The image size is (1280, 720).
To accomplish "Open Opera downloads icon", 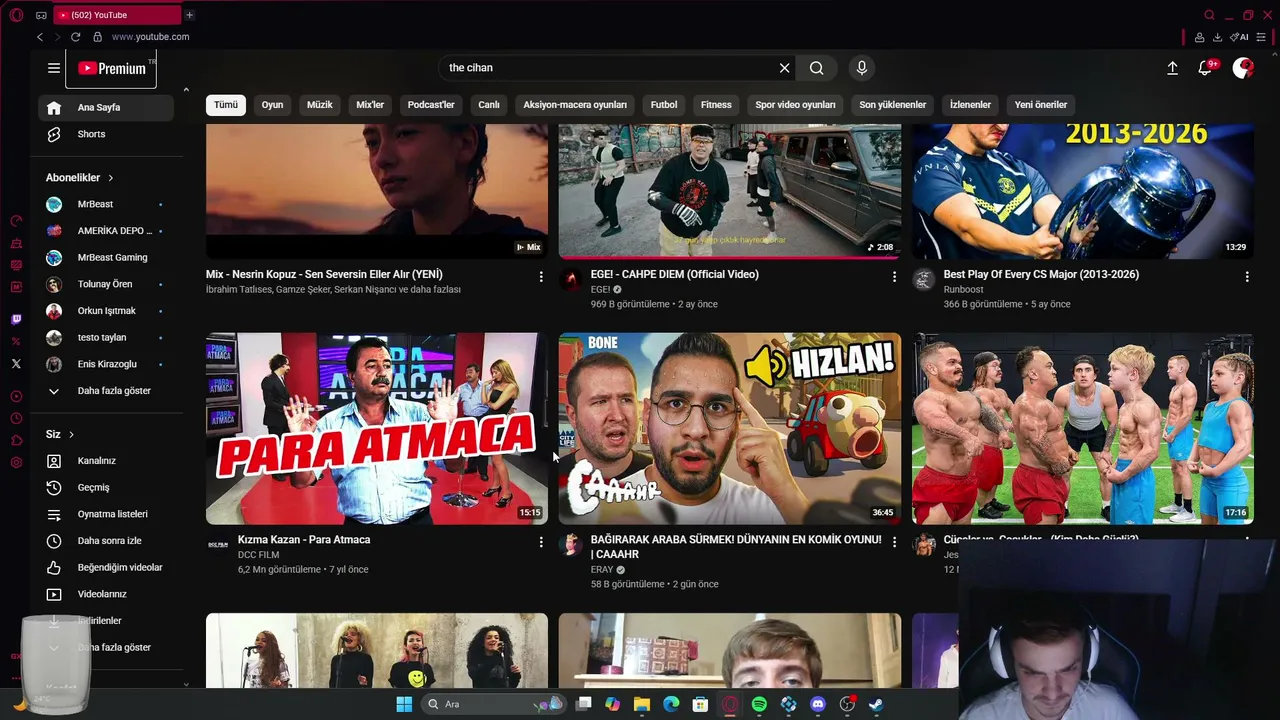I will pos(1217,37).
